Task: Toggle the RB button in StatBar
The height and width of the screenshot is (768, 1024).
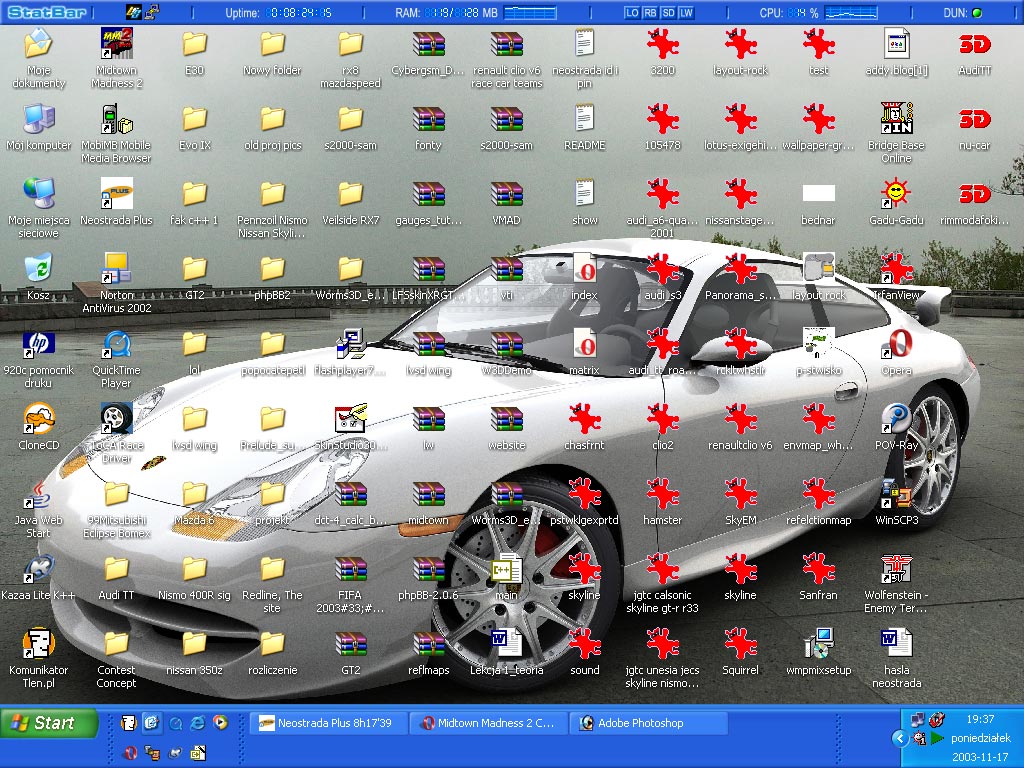Action: 650,13
